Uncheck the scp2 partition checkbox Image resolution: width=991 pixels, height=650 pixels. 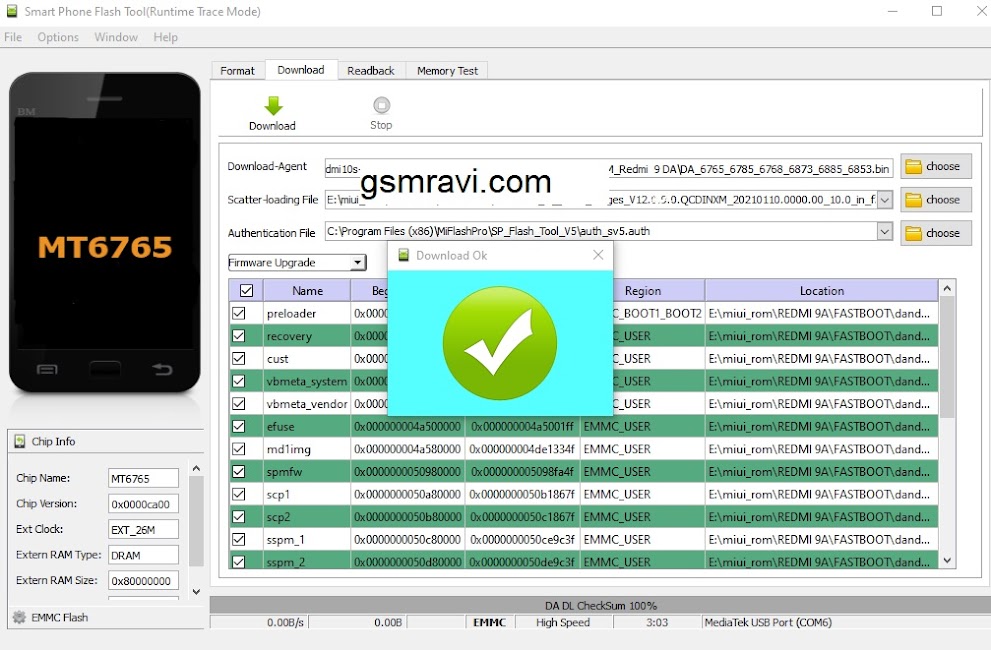click(238, 517)
